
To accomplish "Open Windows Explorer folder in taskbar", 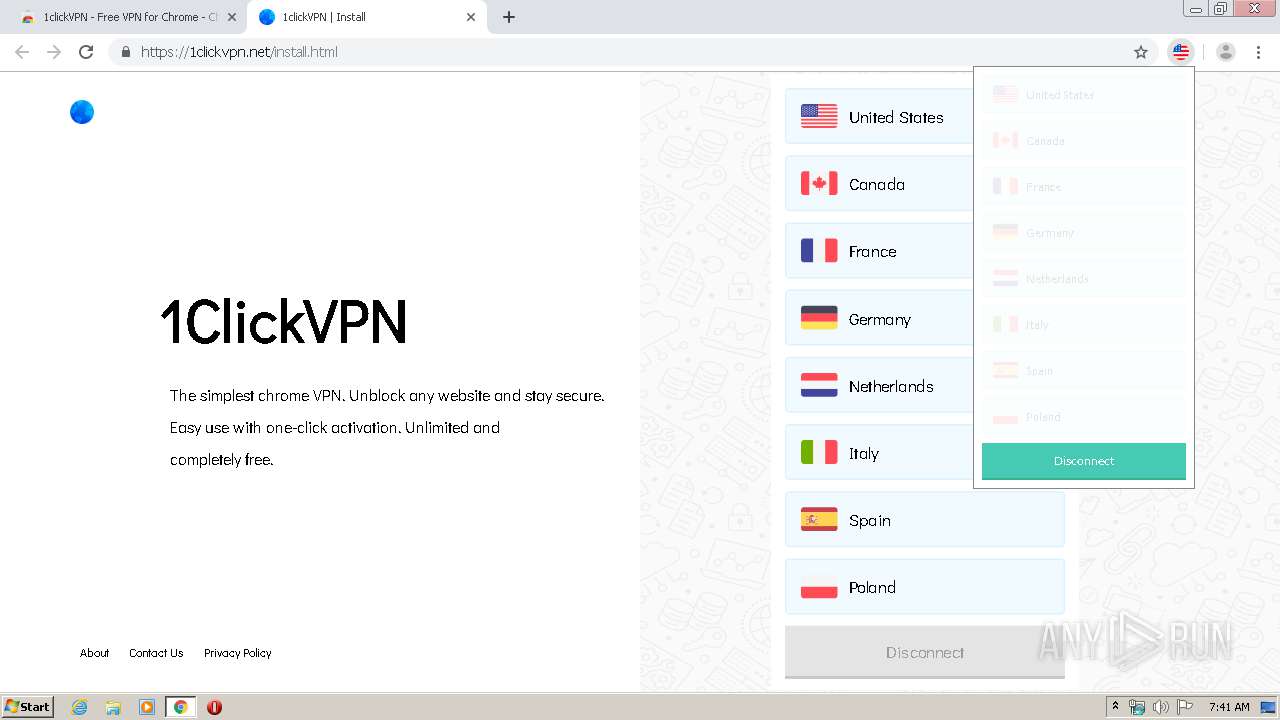I will [x=113, y=707].
